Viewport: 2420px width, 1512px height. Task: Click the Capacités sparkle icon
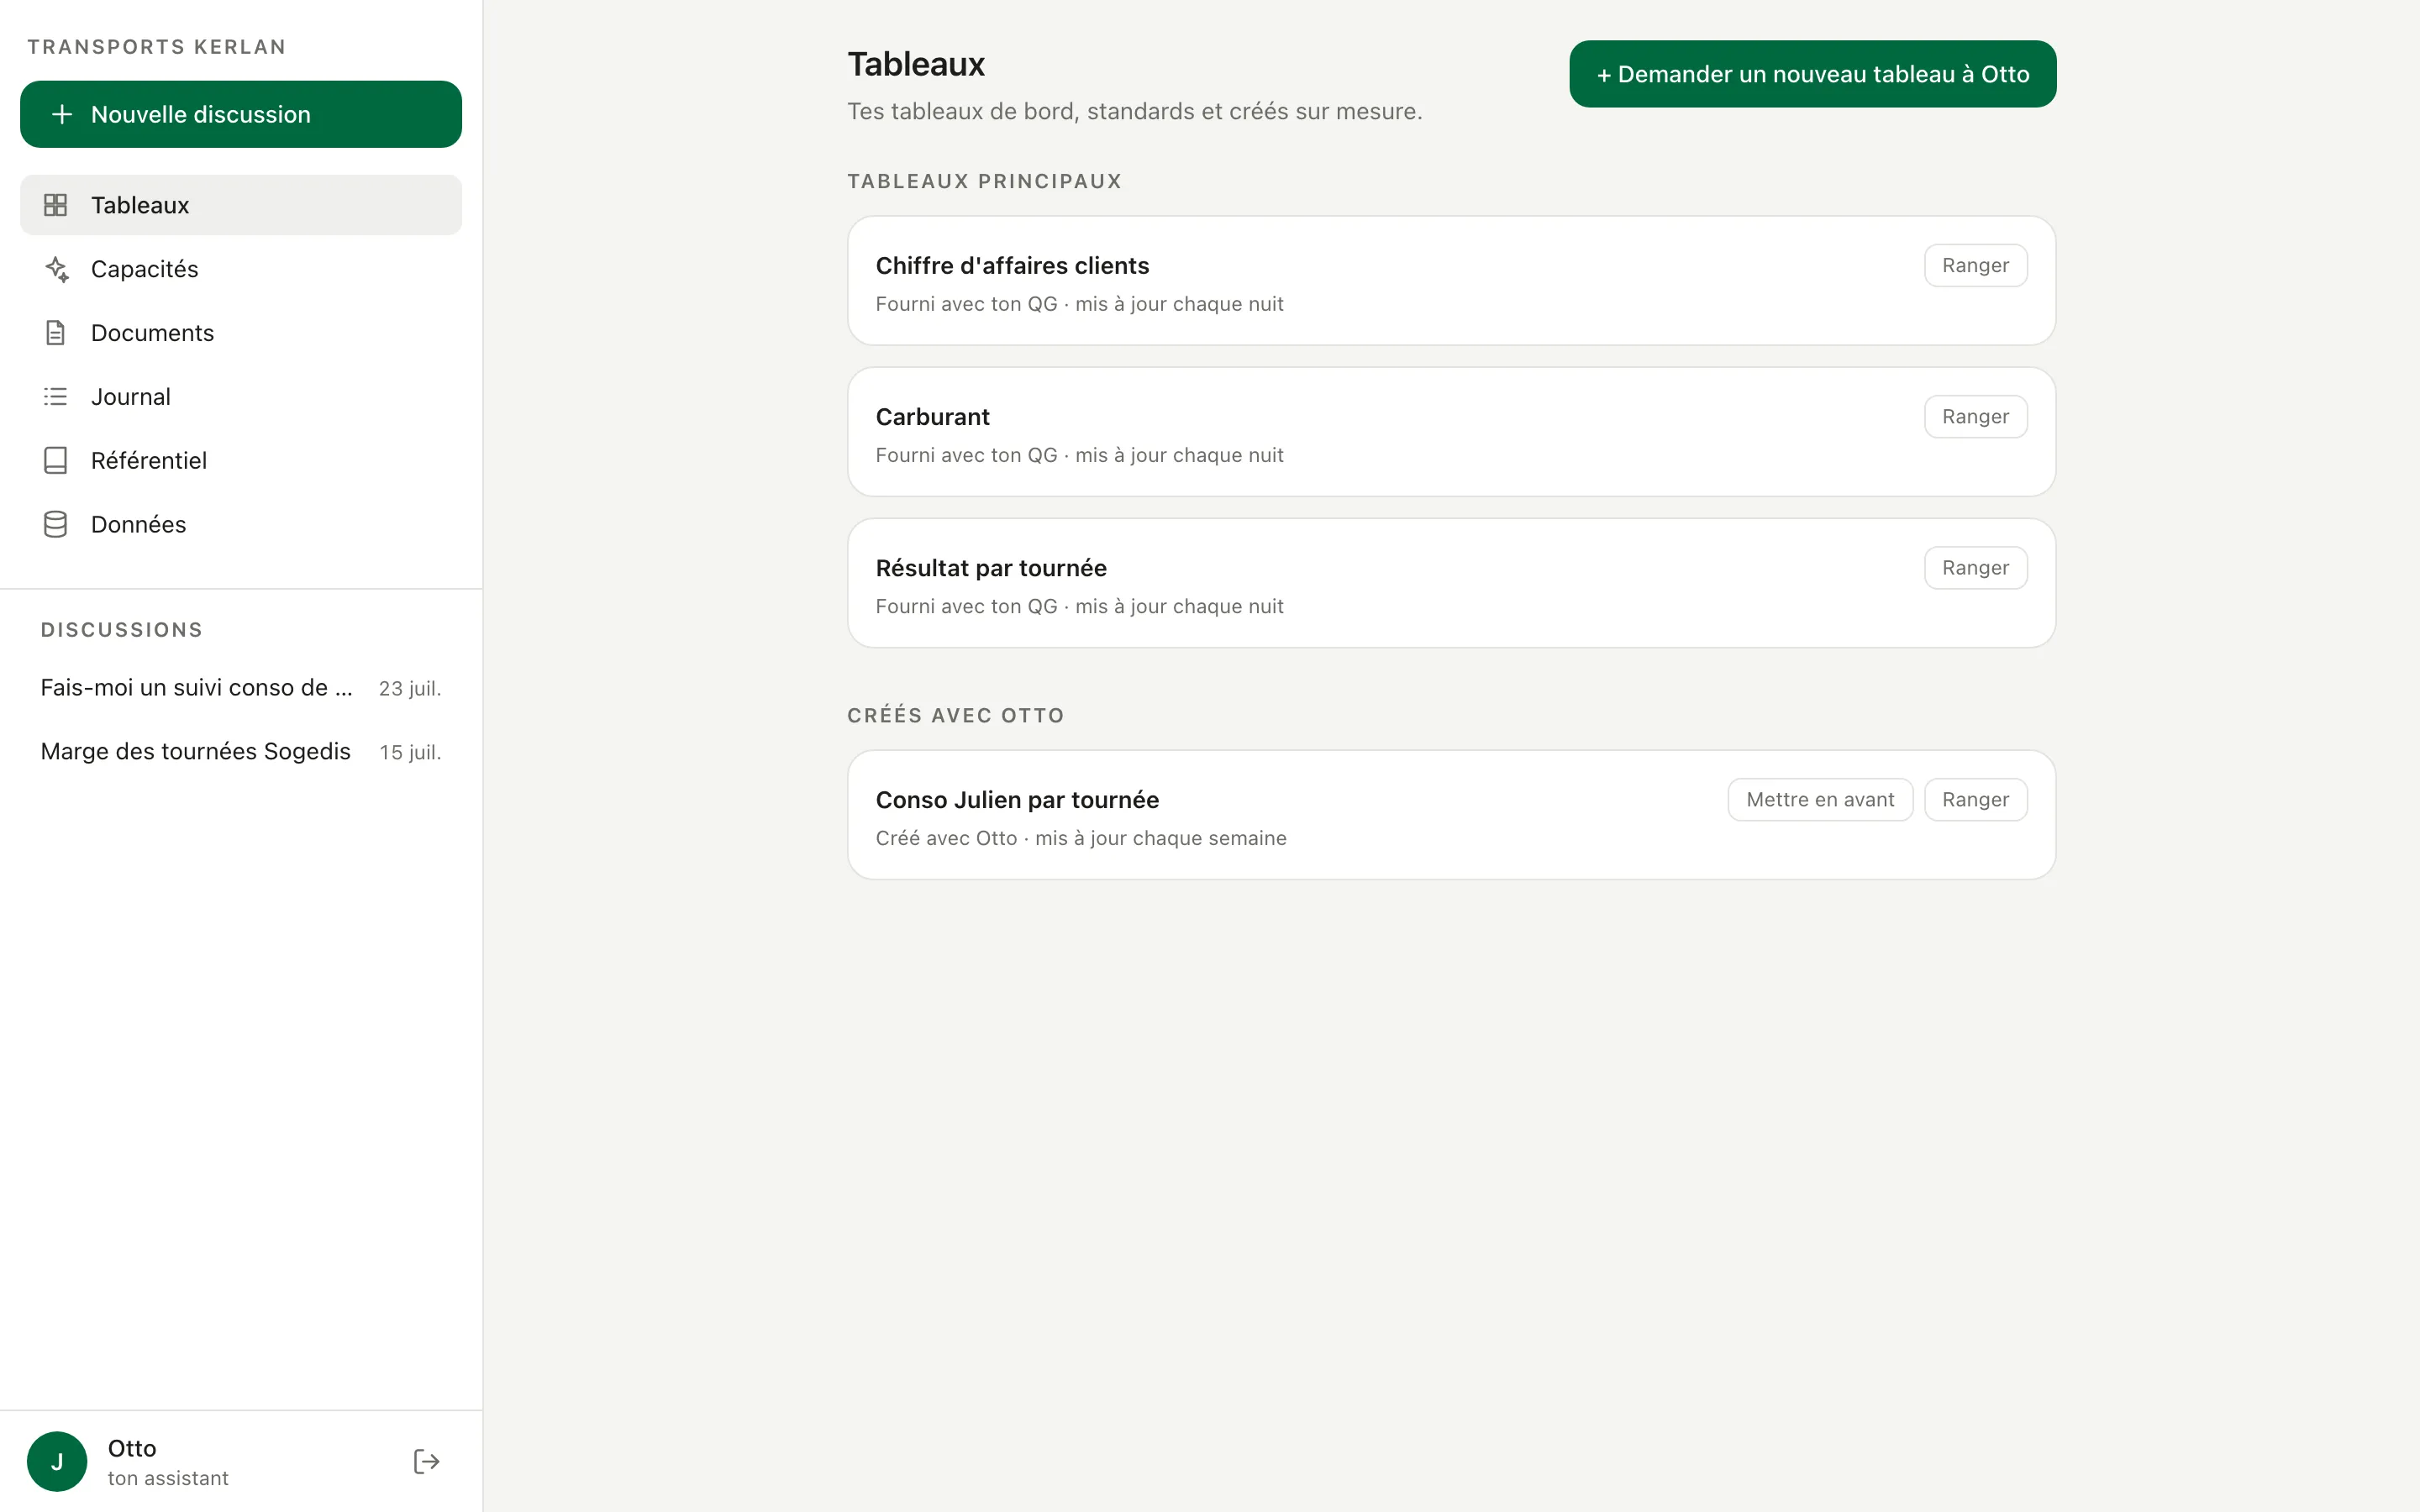[56, 269]
